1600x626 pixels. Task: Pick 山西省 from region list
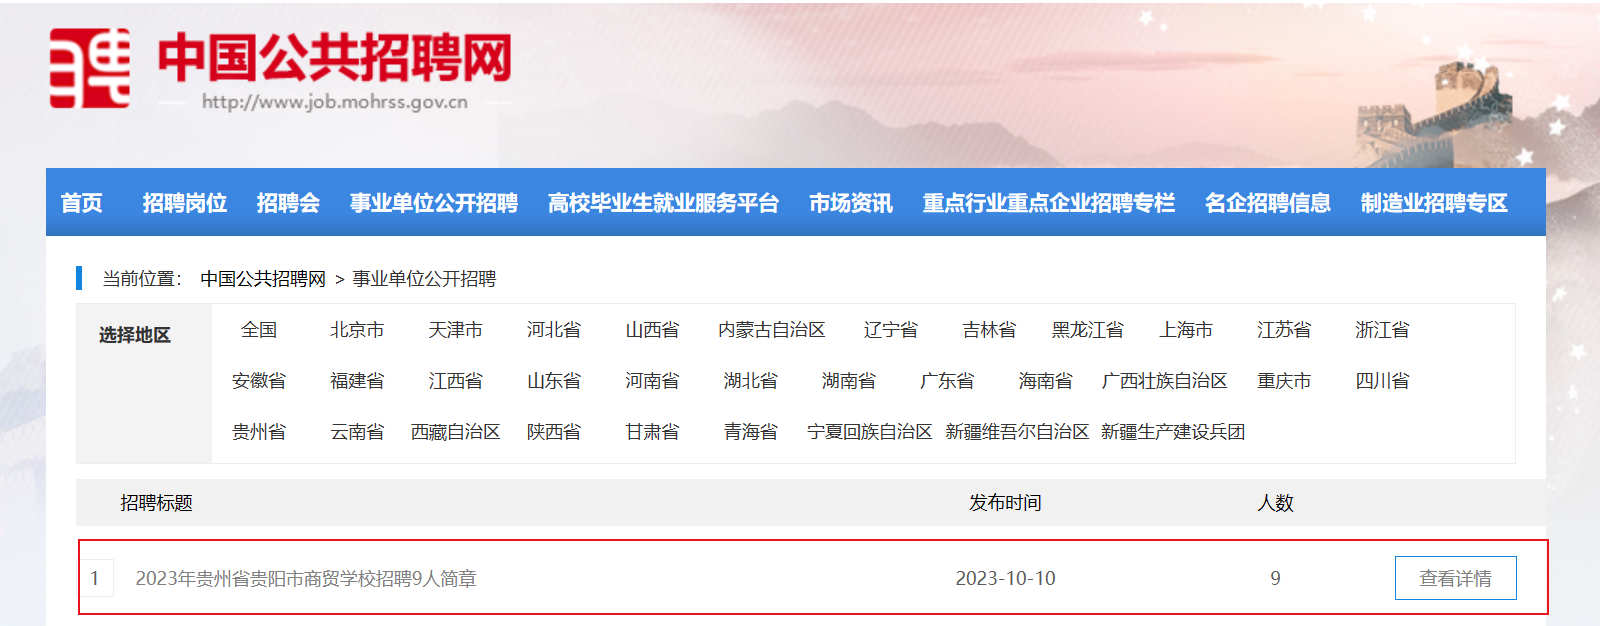click(652, 330)
